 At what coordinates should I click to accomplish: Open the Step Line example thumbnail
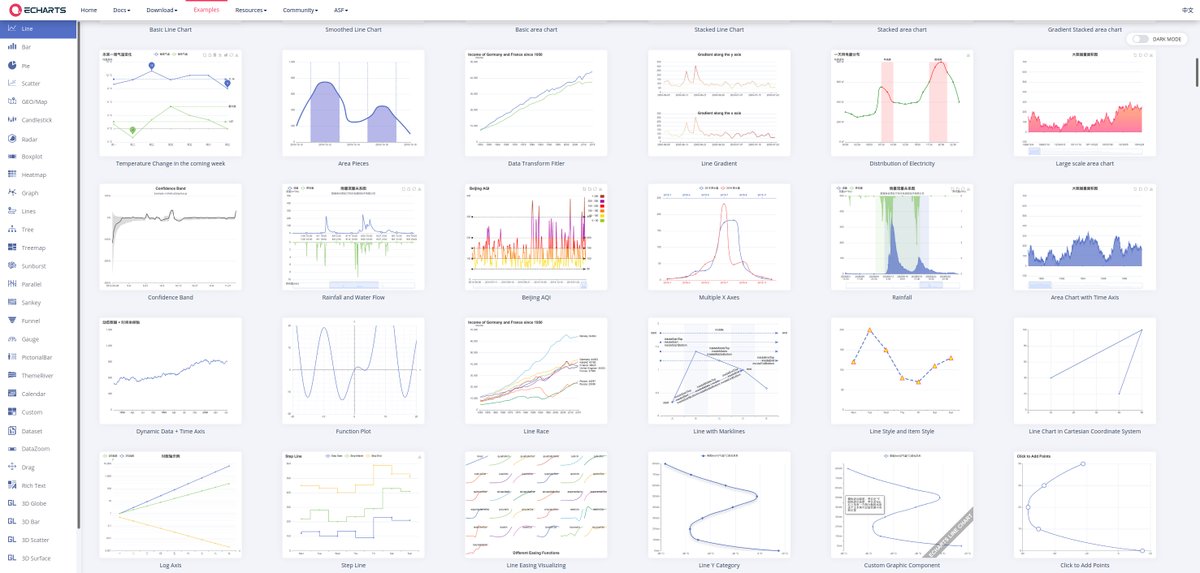354,505
